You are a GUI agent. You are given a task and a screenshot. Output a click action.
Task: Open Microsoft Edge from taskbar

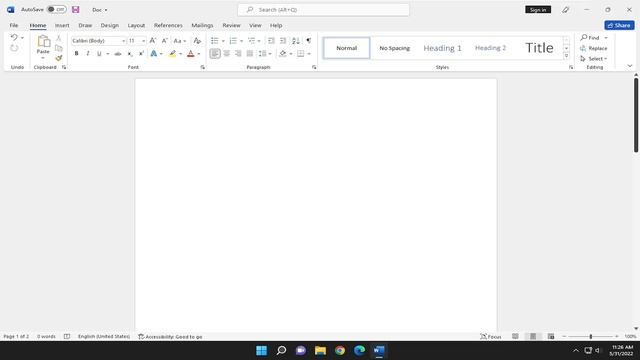(x=359, y=350)
